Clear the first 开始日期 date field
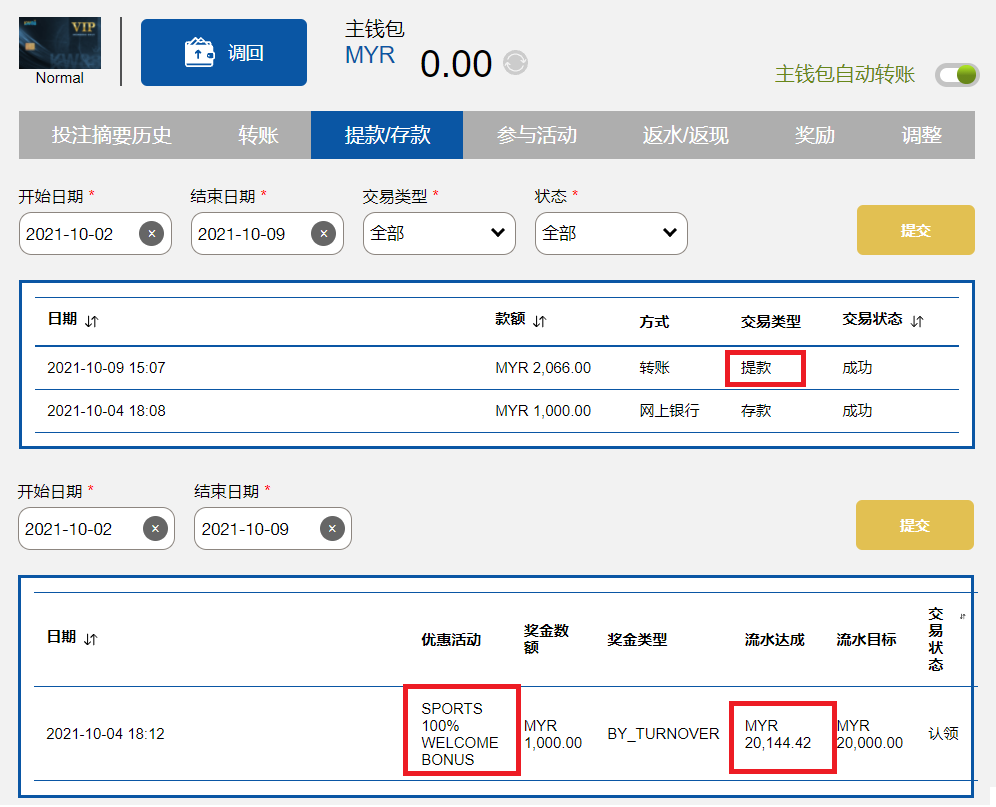996x807 pixels. point(151,234)
